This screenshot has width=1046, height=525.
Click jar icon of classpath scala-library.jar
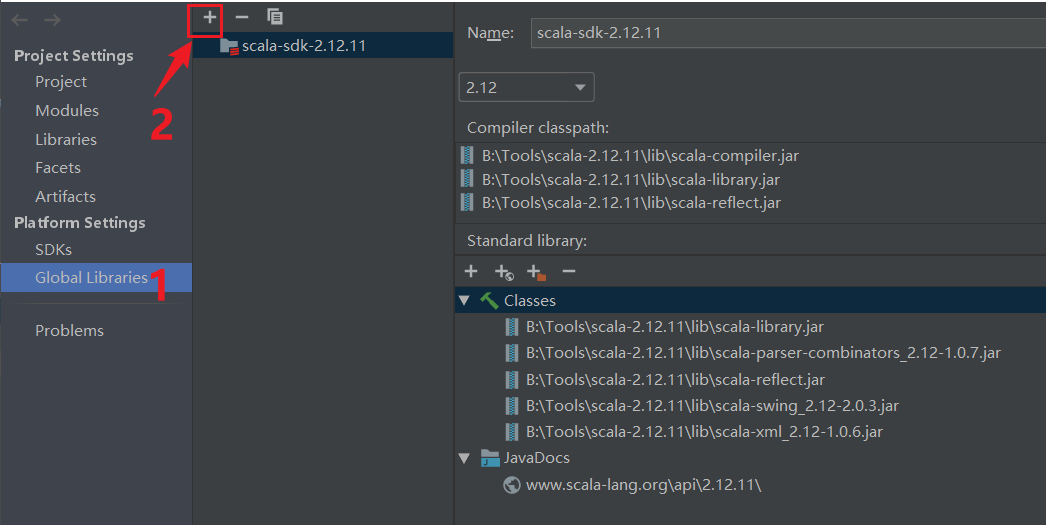[467, 179]
